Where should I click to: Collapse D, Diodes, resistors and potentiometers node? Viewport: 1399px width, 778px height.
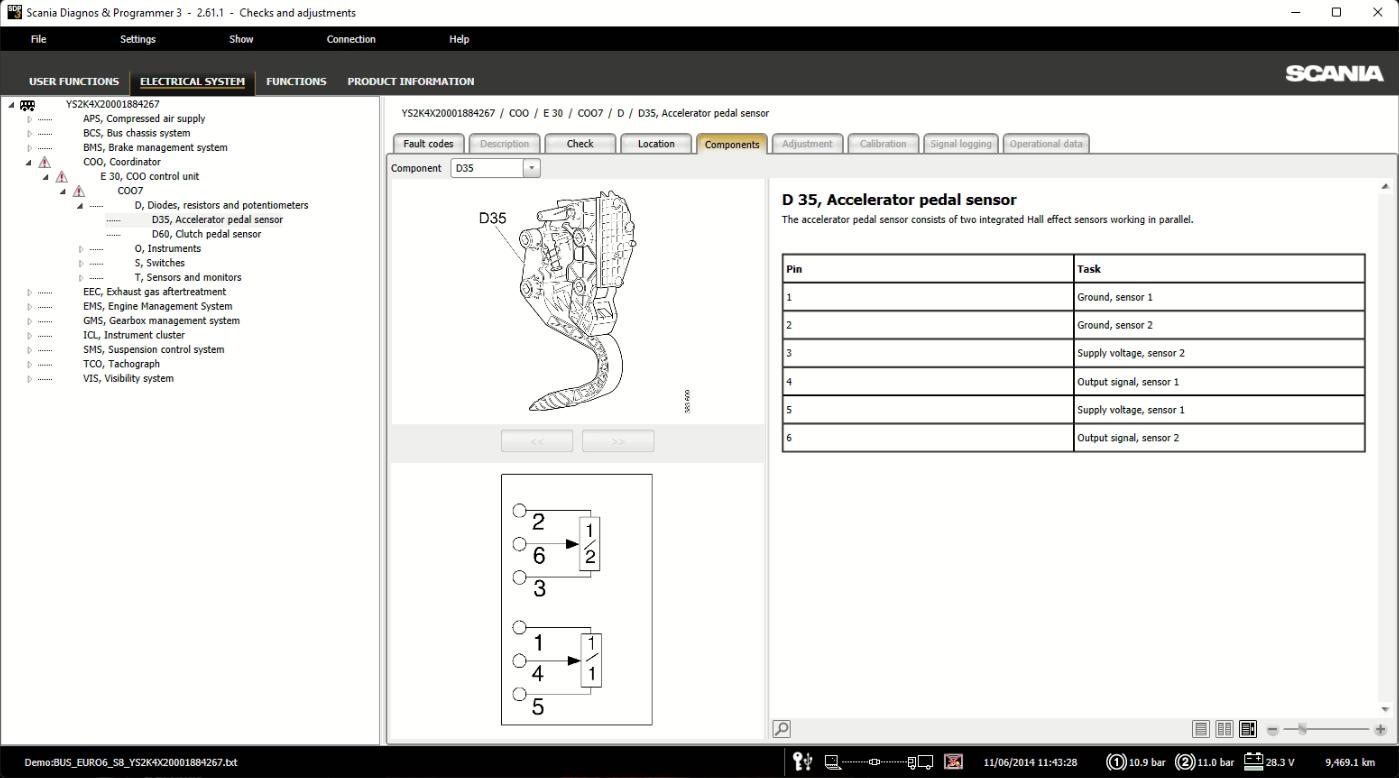point(80,206)
